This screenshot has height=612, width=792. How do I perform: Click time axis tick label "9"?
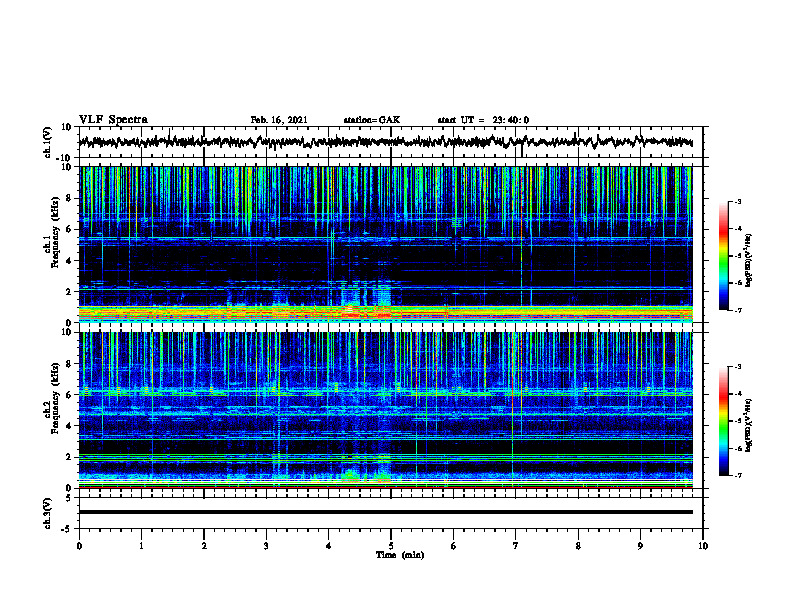640,546
